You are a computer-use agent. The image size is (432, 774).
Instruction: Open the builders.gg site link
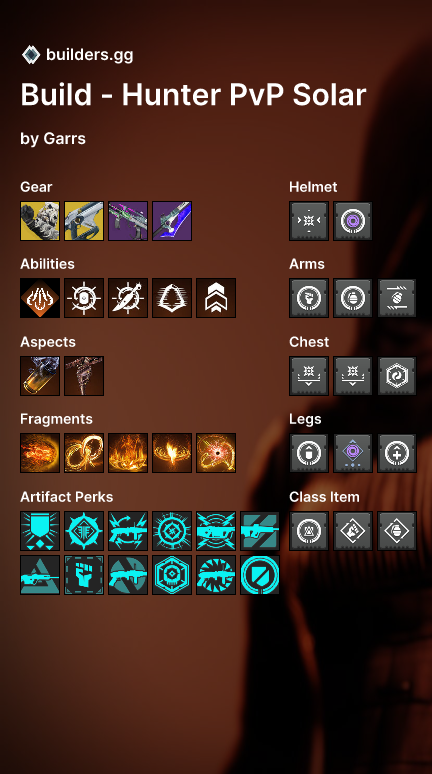[89, 55]
